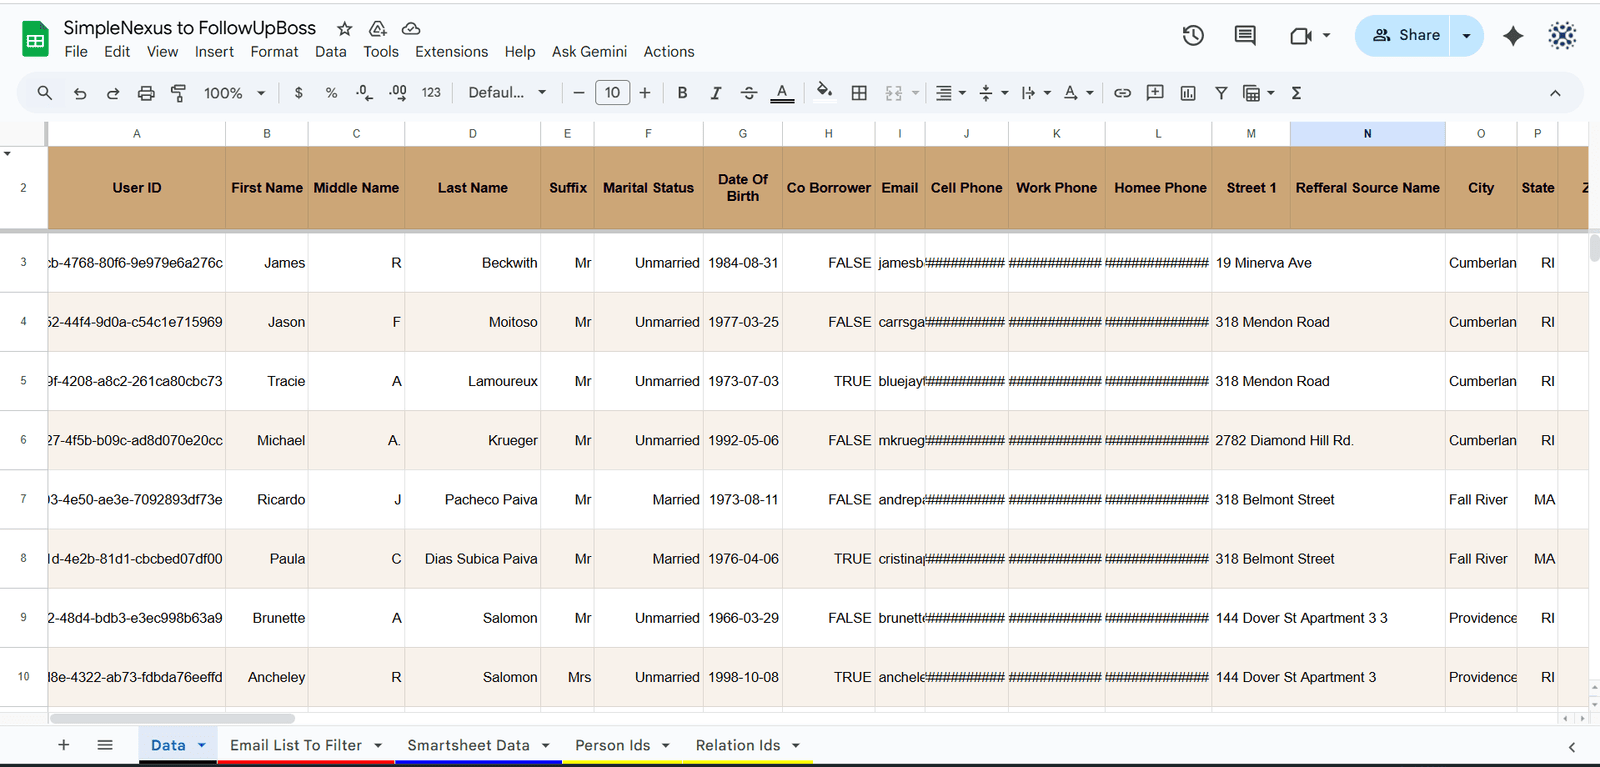Open the fill color picker
The height and width of the screenshot is (767, 1600).
point(824,93)
